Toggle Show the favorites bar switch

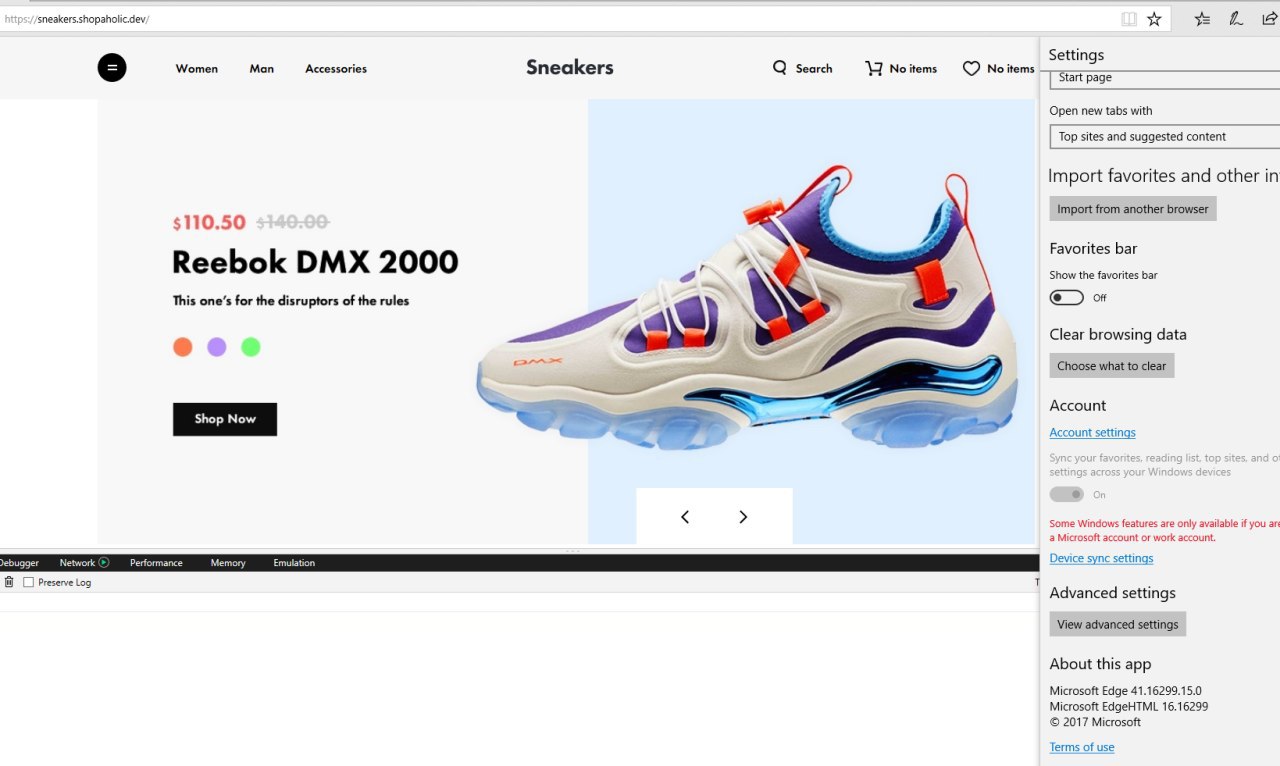coord(1066,297)
